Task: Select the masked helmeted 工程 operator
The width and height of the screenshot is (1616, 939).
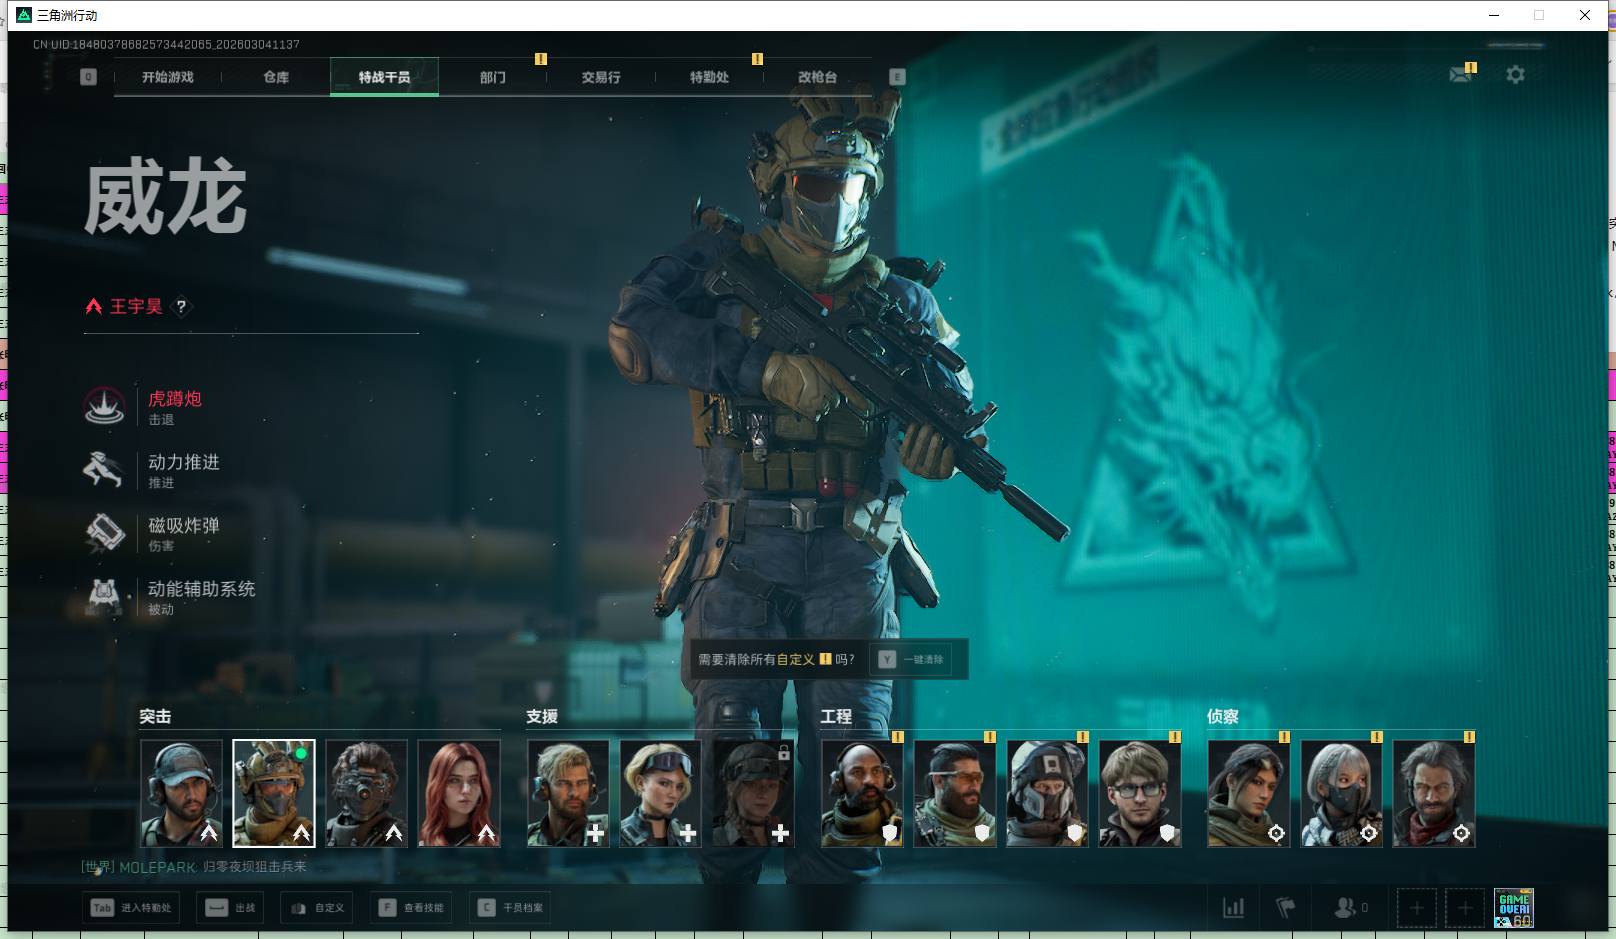Action: coord(1047,794)
